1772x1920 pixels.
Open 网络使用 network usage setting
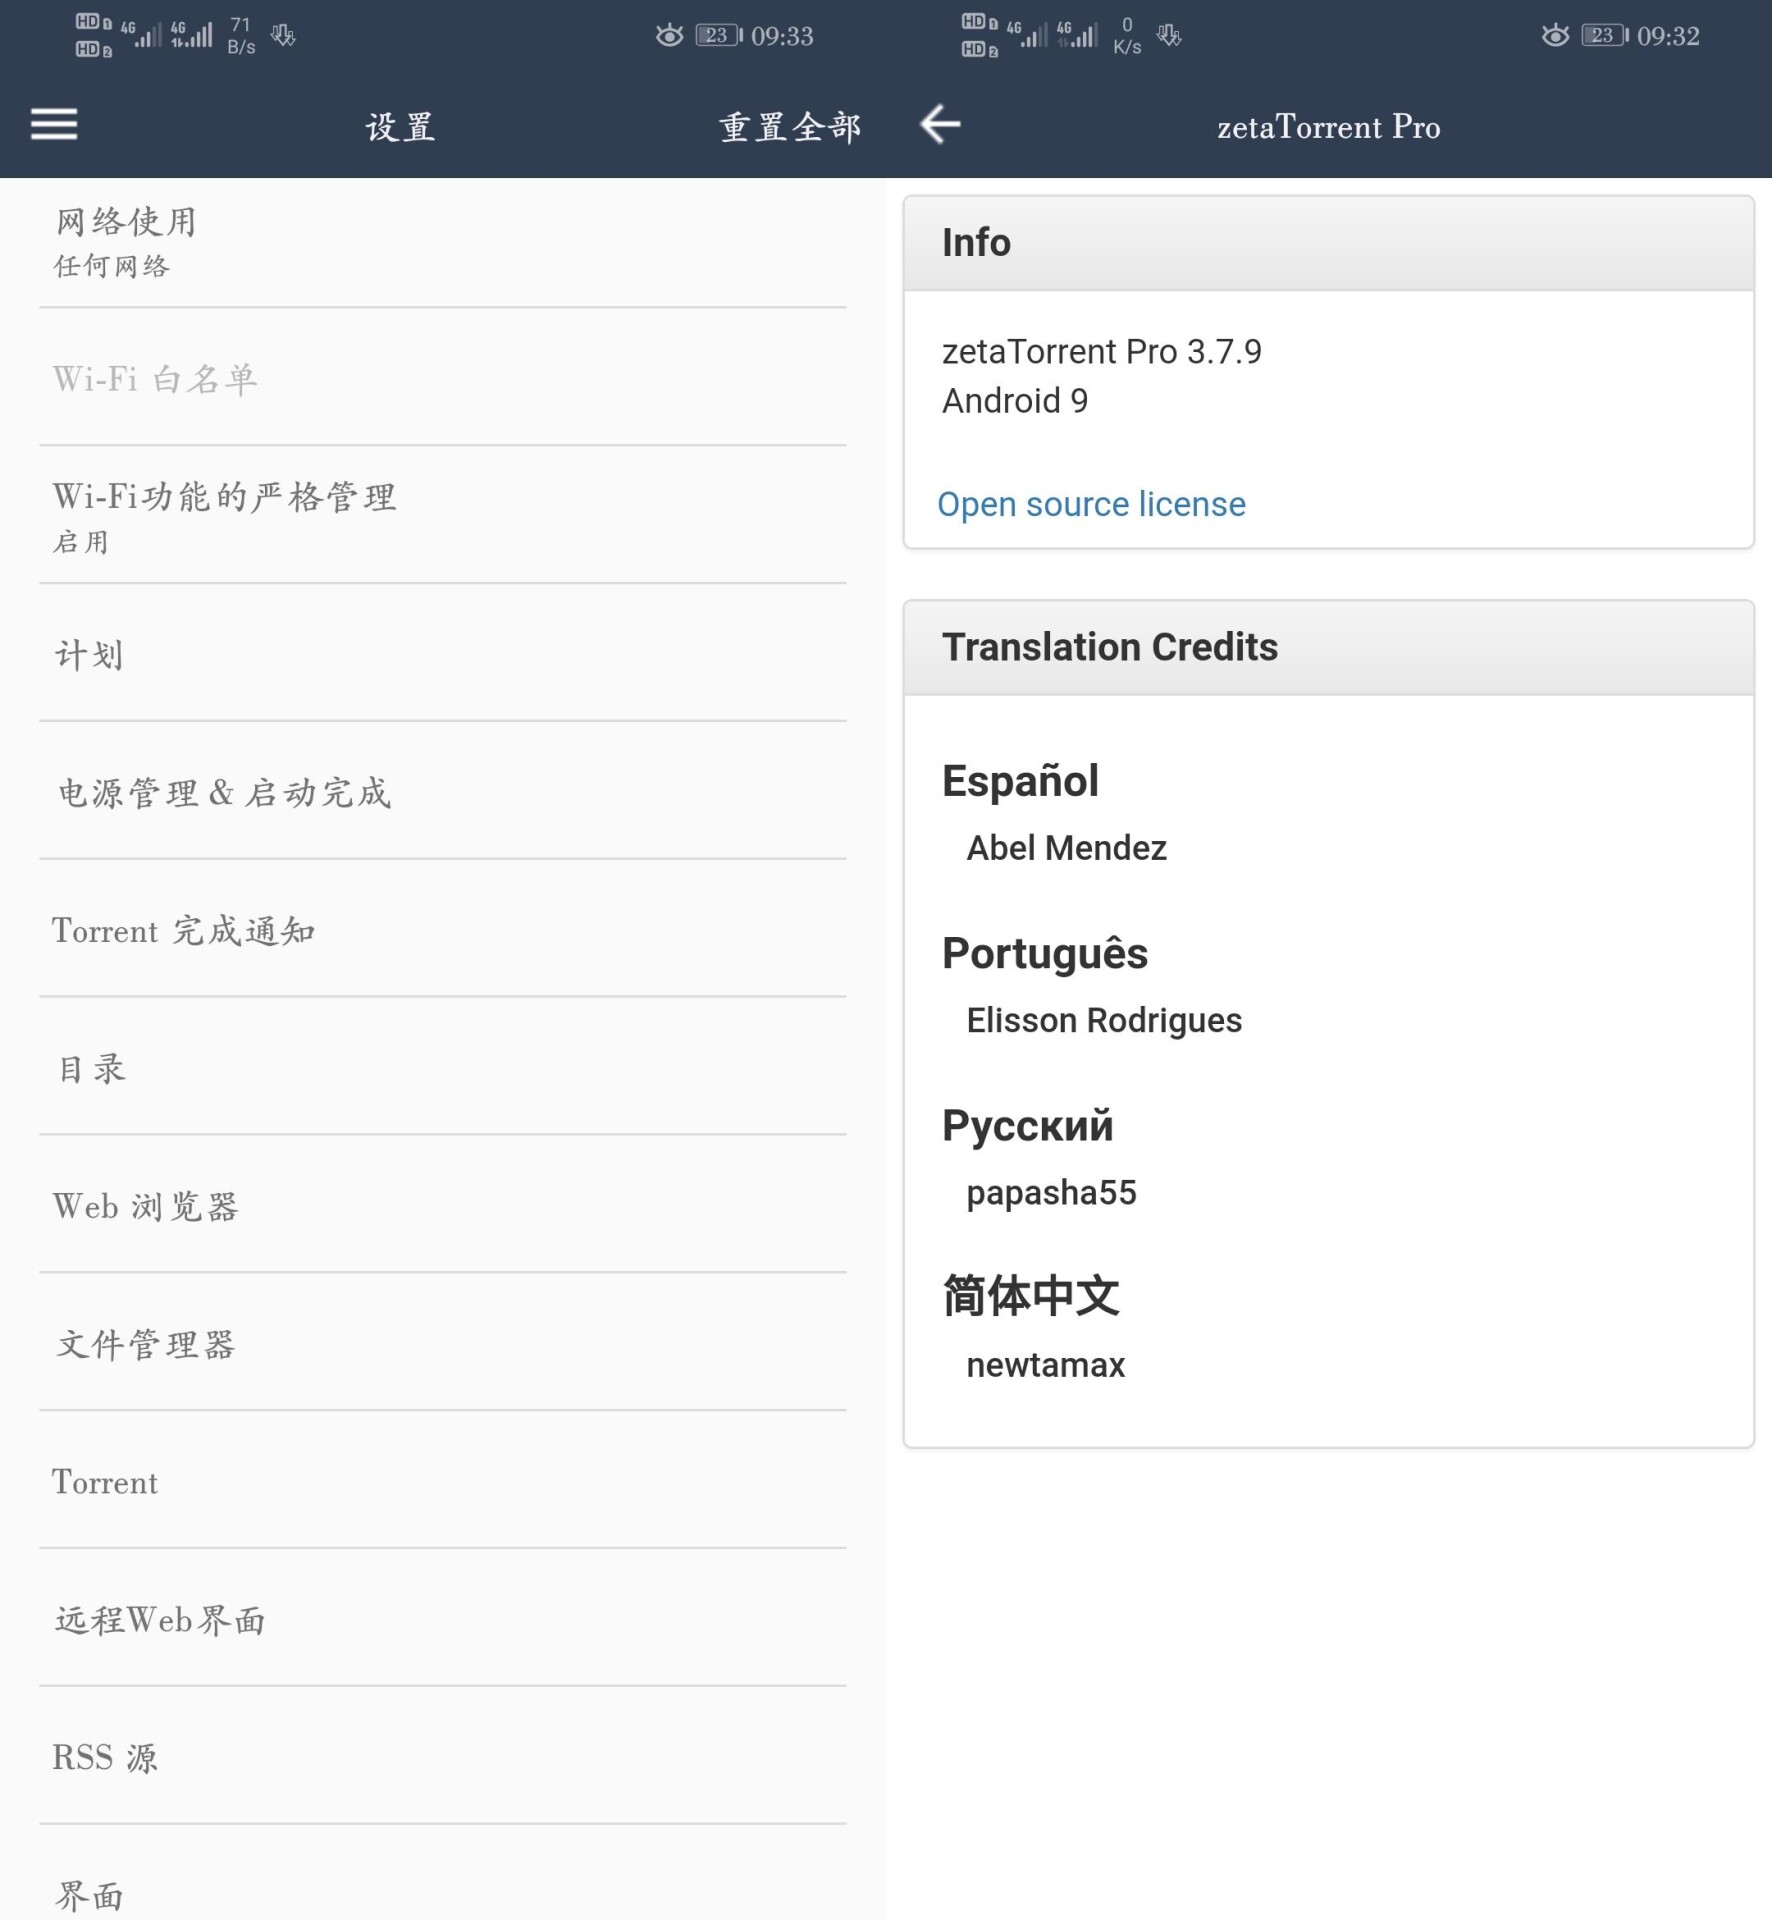coord(442,241)
